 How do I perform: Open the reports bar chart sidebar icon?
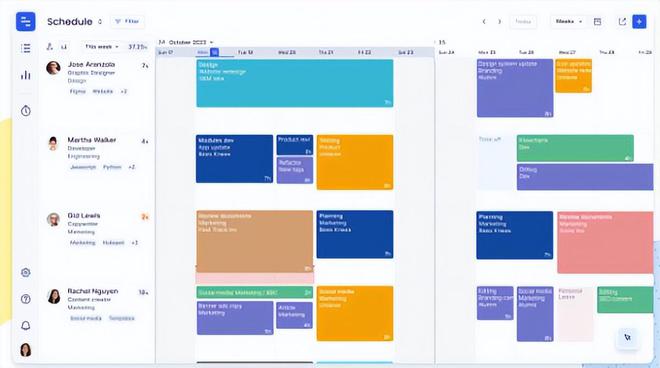[x=26, y=75]
